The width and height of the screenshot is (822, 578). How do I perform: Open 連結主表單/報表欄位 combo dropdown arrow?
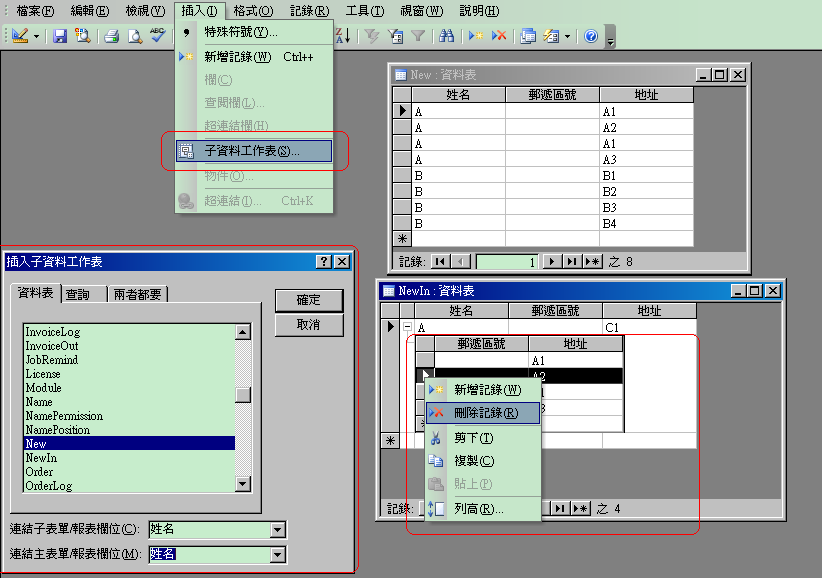[278, 555]
